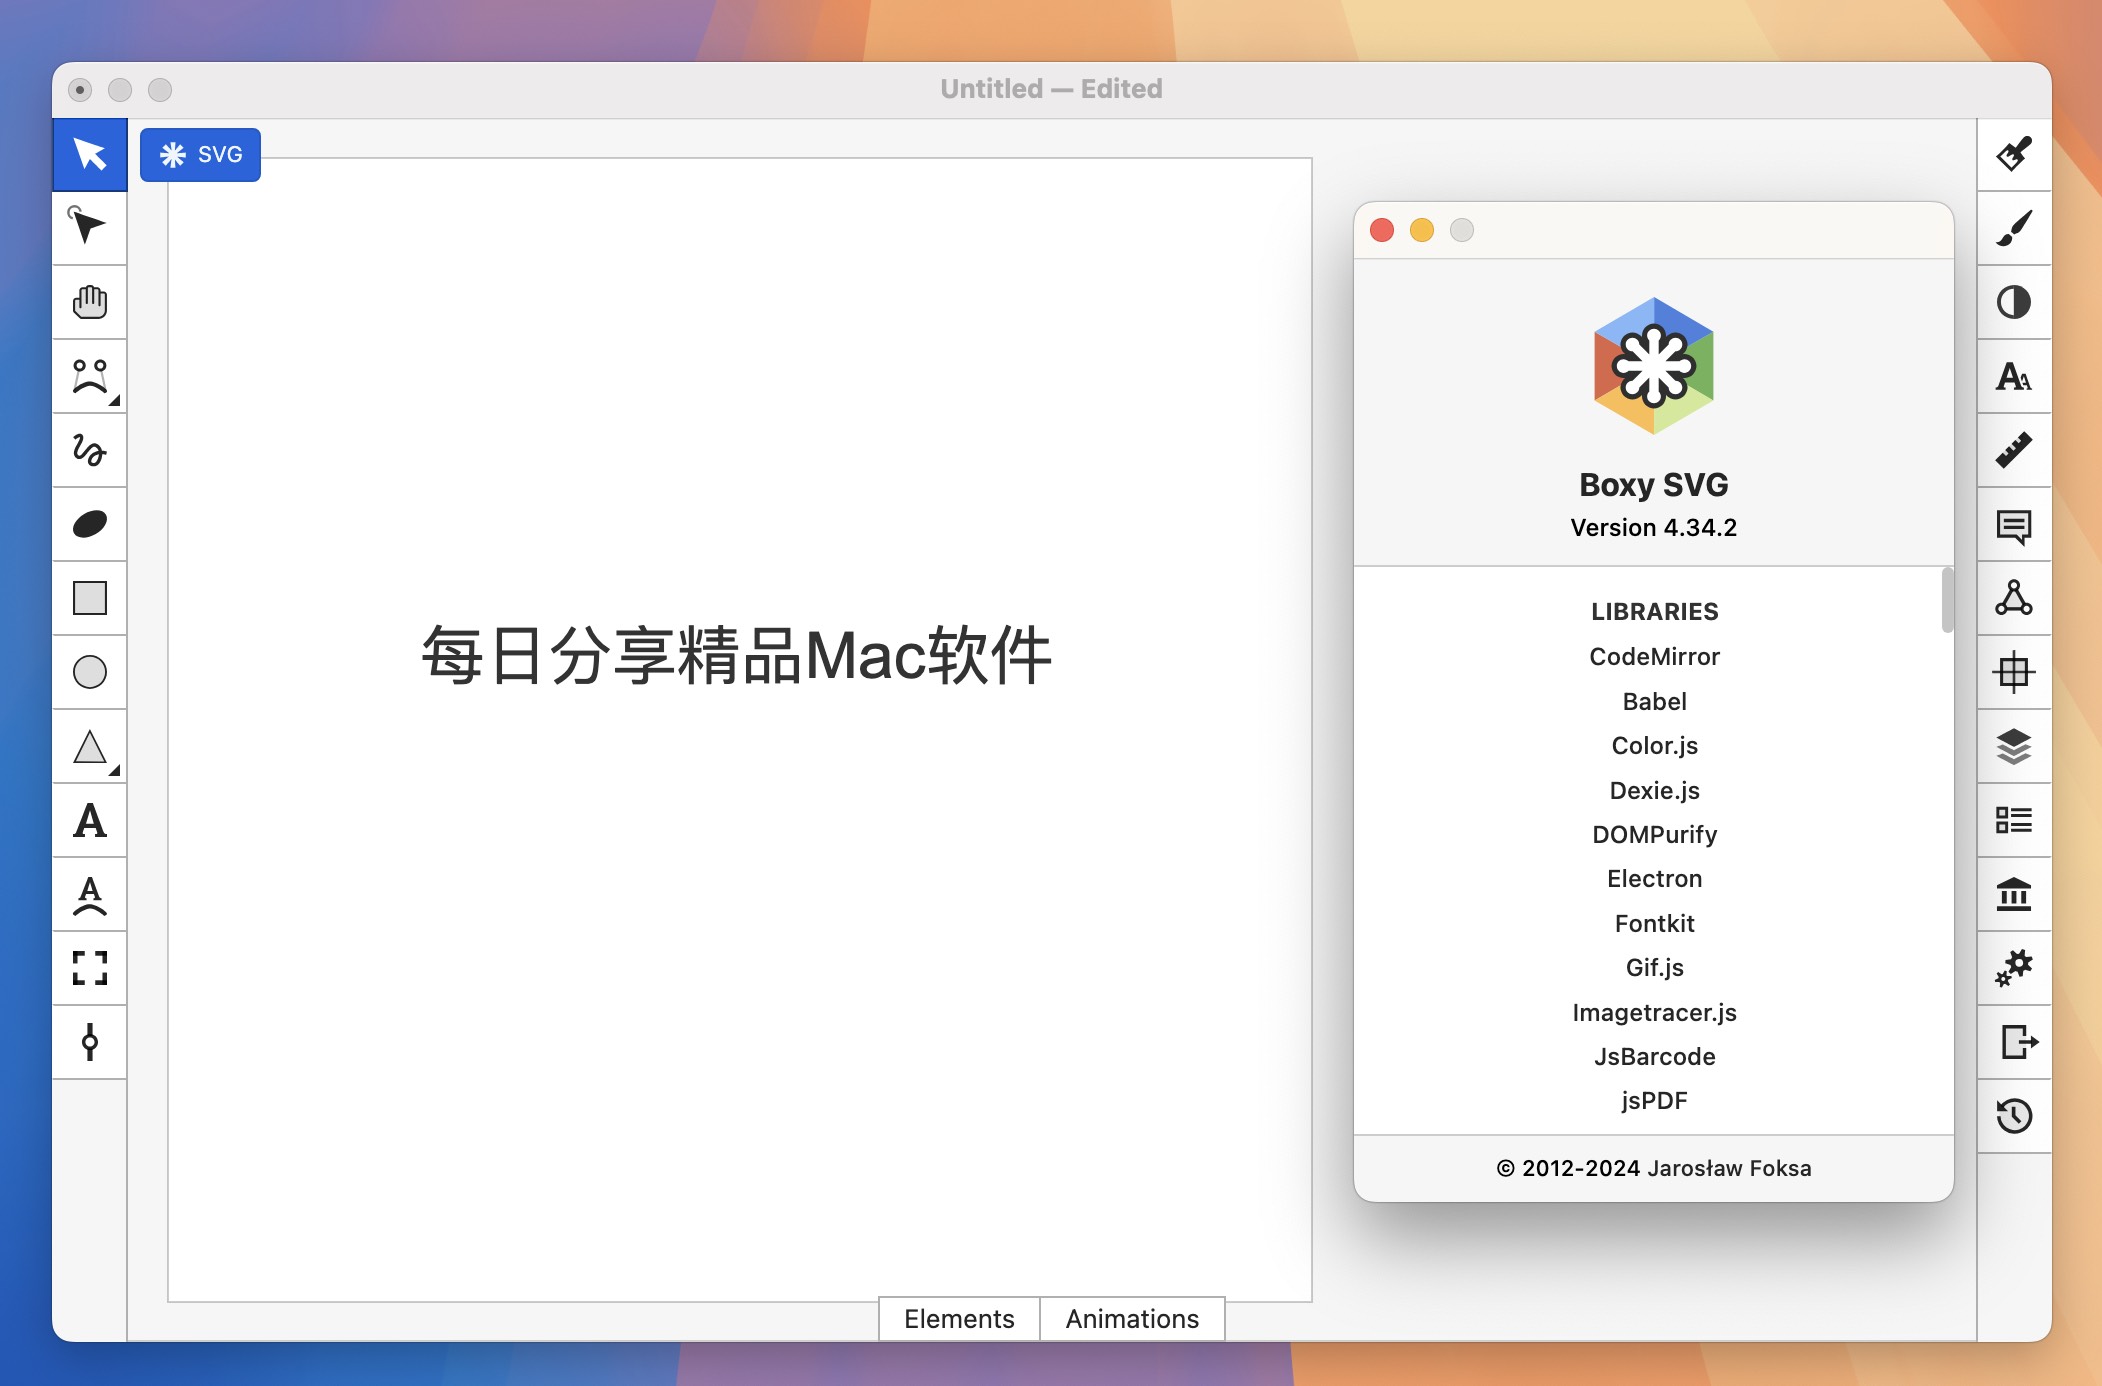Click the Boxy SVG app logo

point(1653,366)
